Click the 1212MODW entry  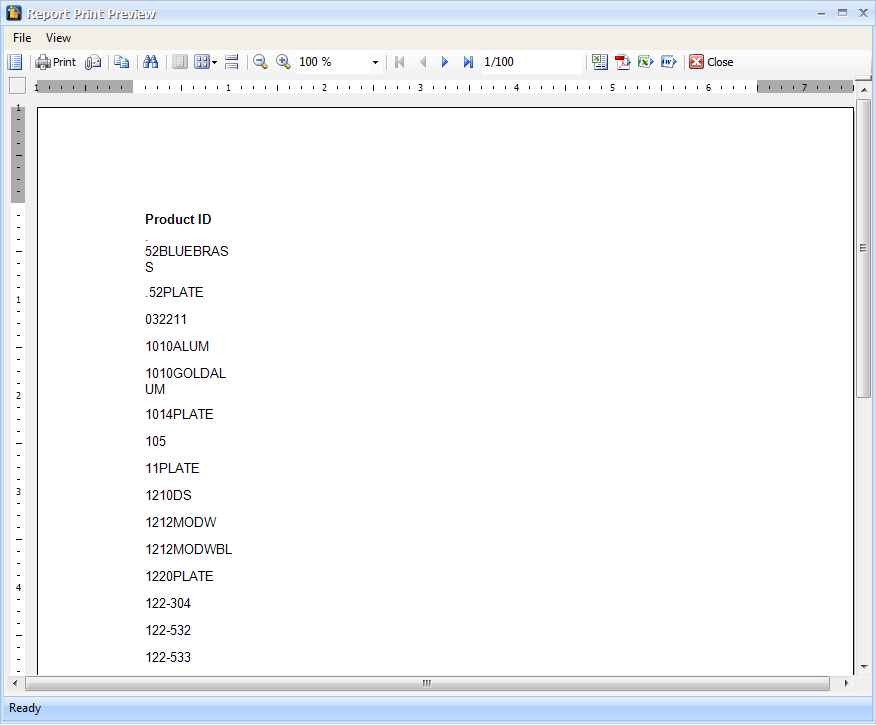(180, 522)
